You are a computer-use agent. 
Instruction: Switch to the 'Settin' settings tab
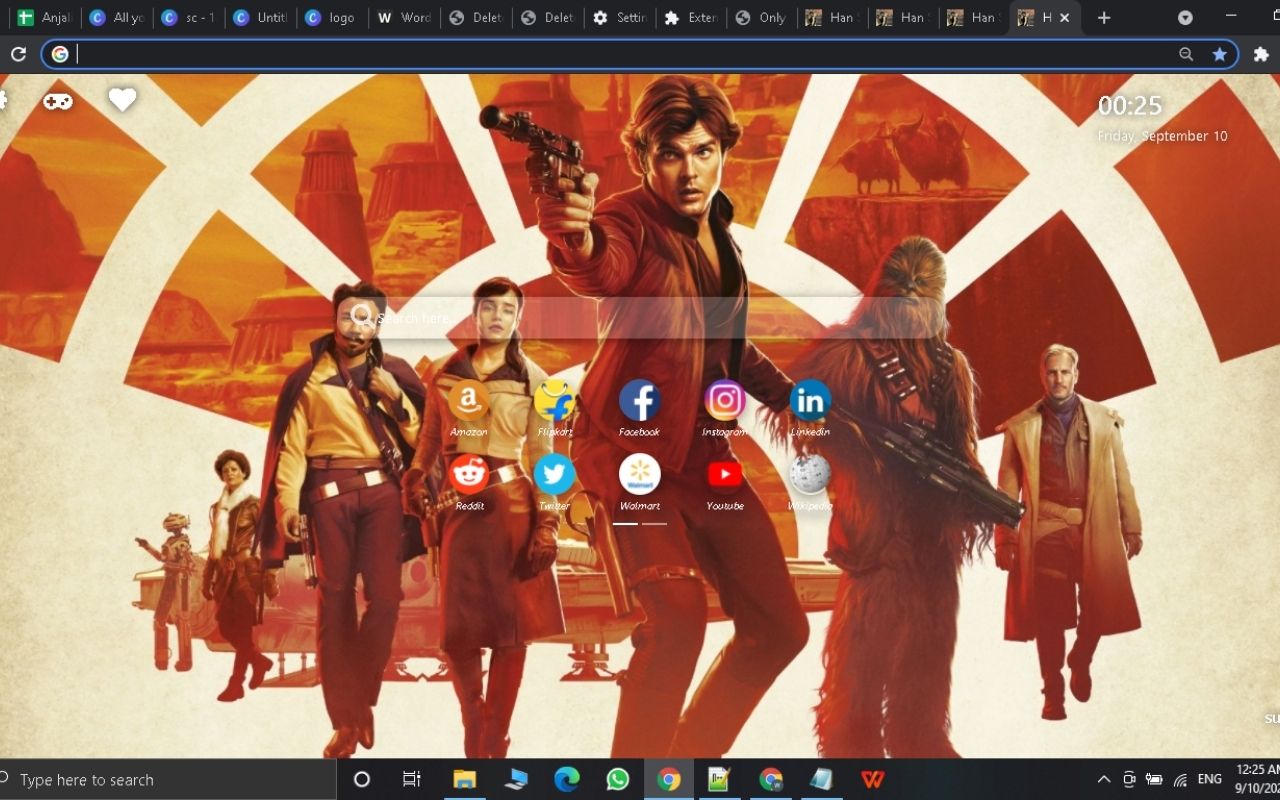tap(621, 18)
